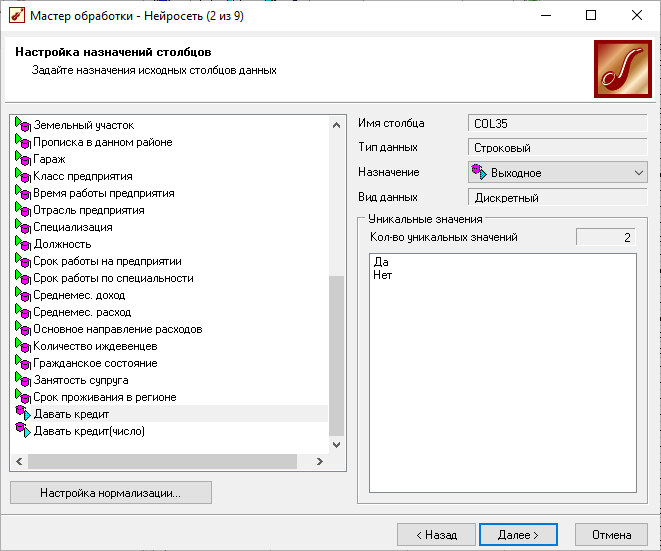
Task: Select the Количество иждевенцев column
Action: pyautogui.click(x=95, y=346)
